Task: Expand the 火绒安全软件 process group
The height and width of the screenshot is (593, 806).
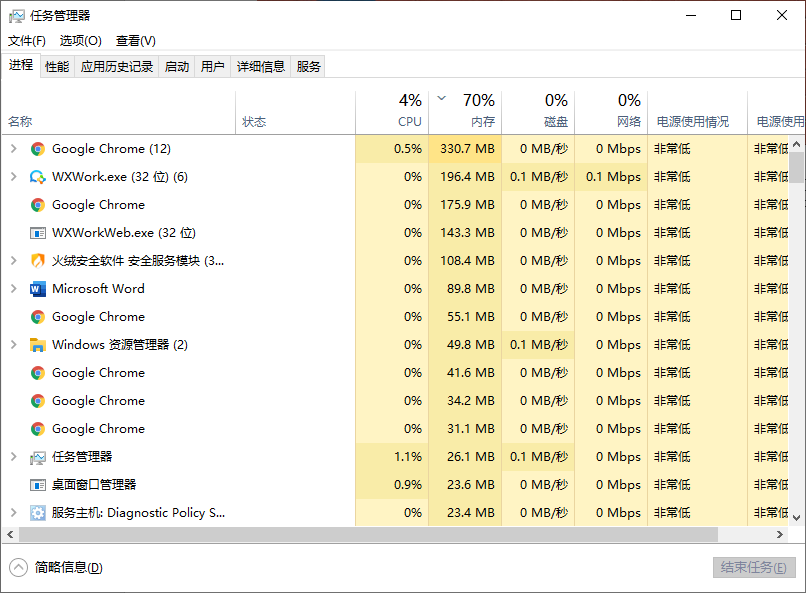Action: click(13, 260)
